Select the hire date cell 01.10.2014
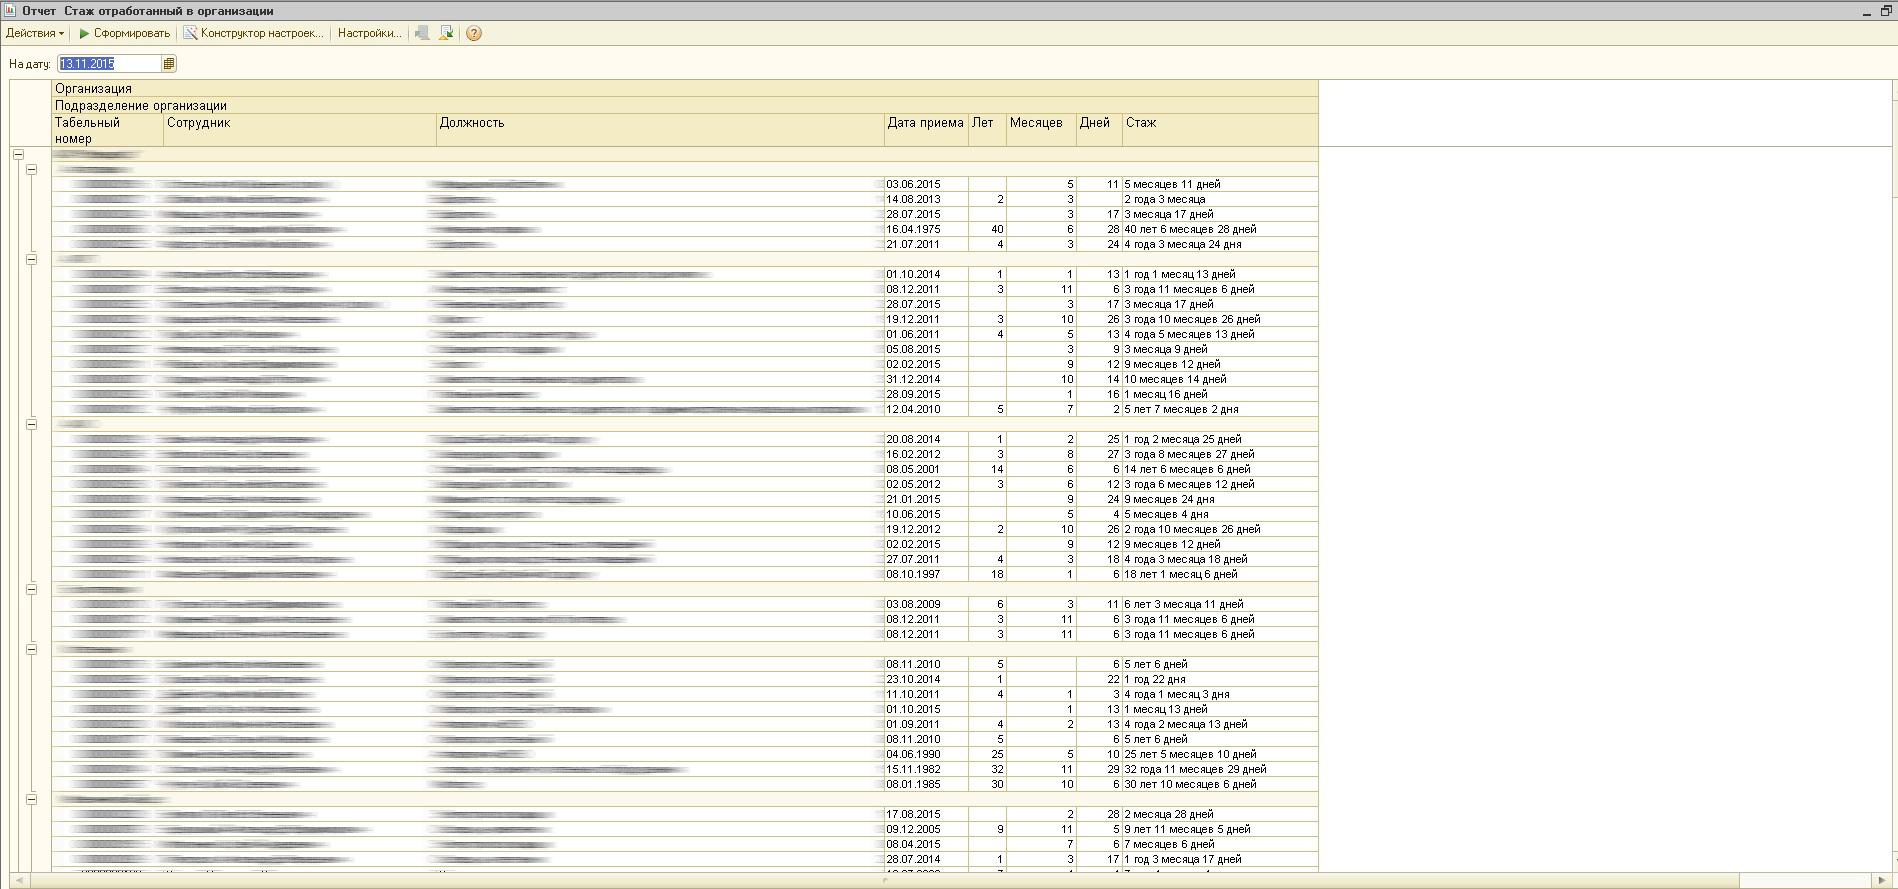Viewport: 1898px width, 889px height. click(926, 275)
